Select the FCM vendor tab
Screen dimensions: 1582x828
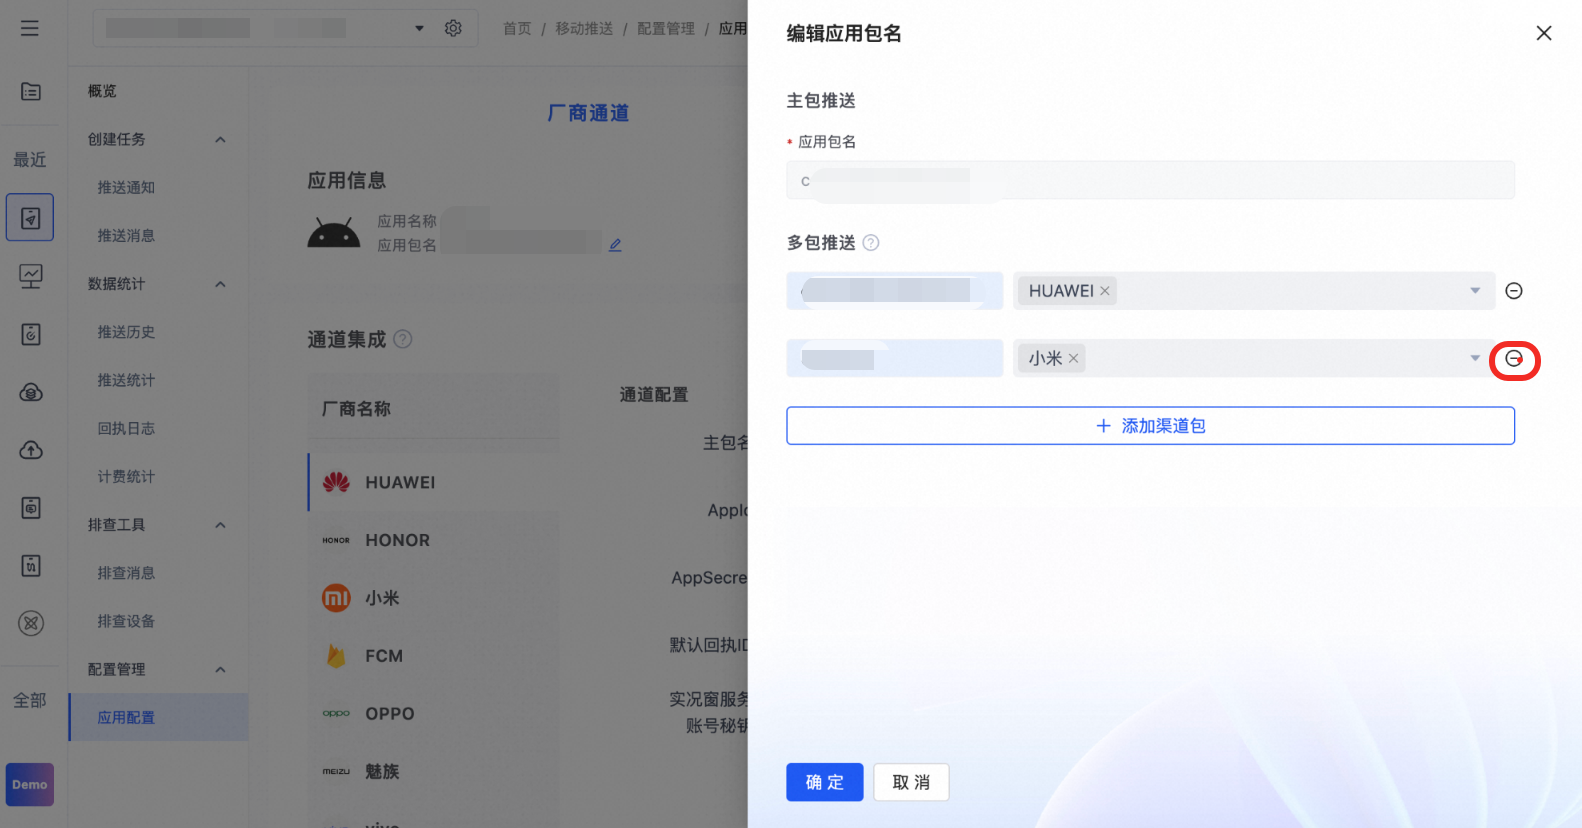tap(433, 656)
